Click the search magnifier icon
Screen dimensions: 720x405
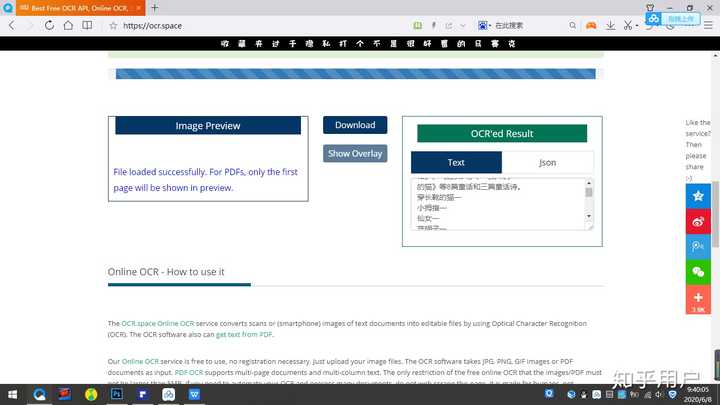[572, 25]
